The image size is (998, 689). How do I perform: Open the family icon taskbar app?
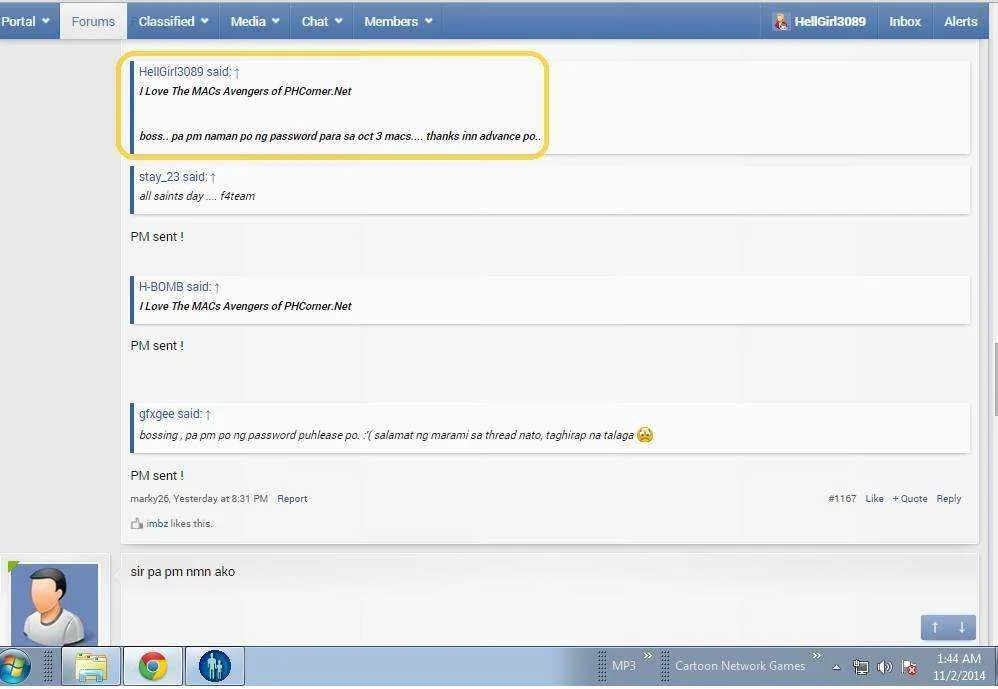[x=214, y=667]
